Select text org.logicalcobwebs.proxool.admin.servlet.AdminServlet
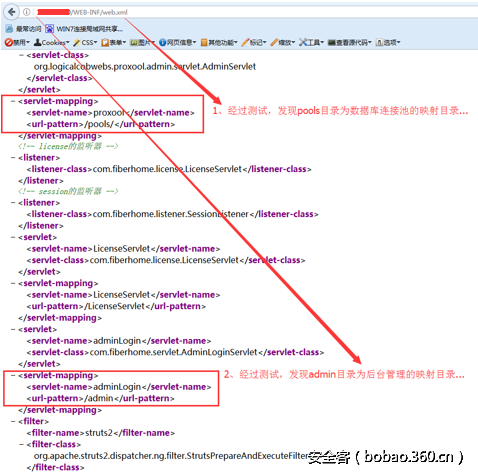This screenshot has height=475, width=478. [145, 67]
